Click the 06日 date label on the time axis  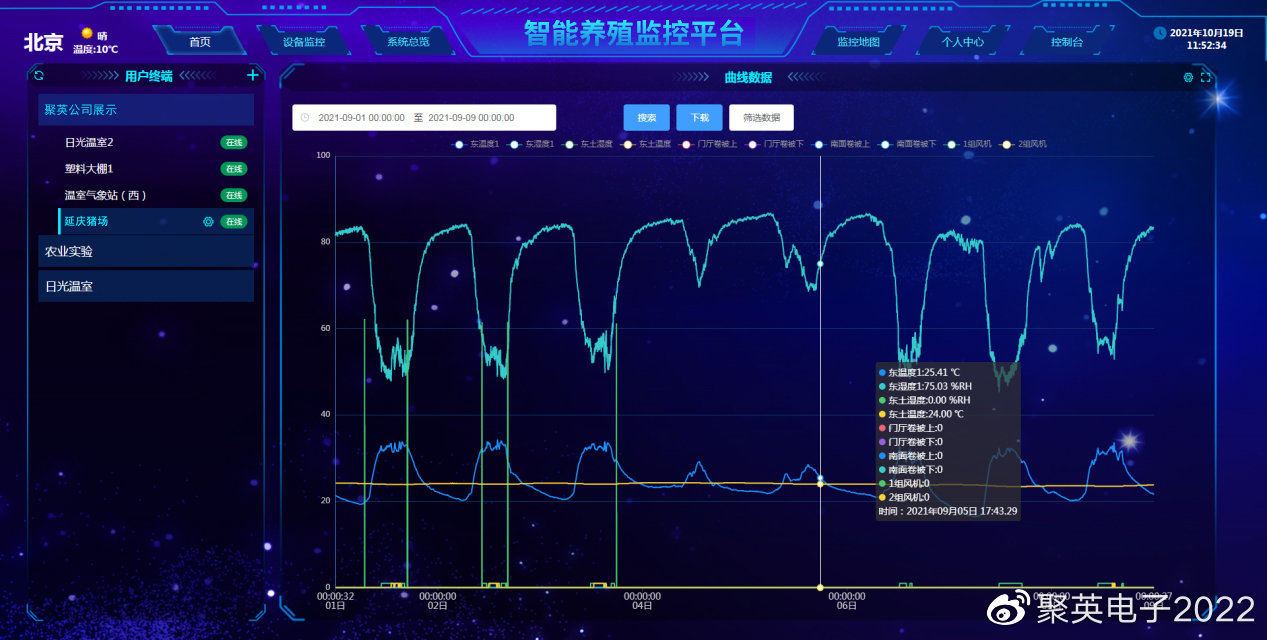(846, 606)
